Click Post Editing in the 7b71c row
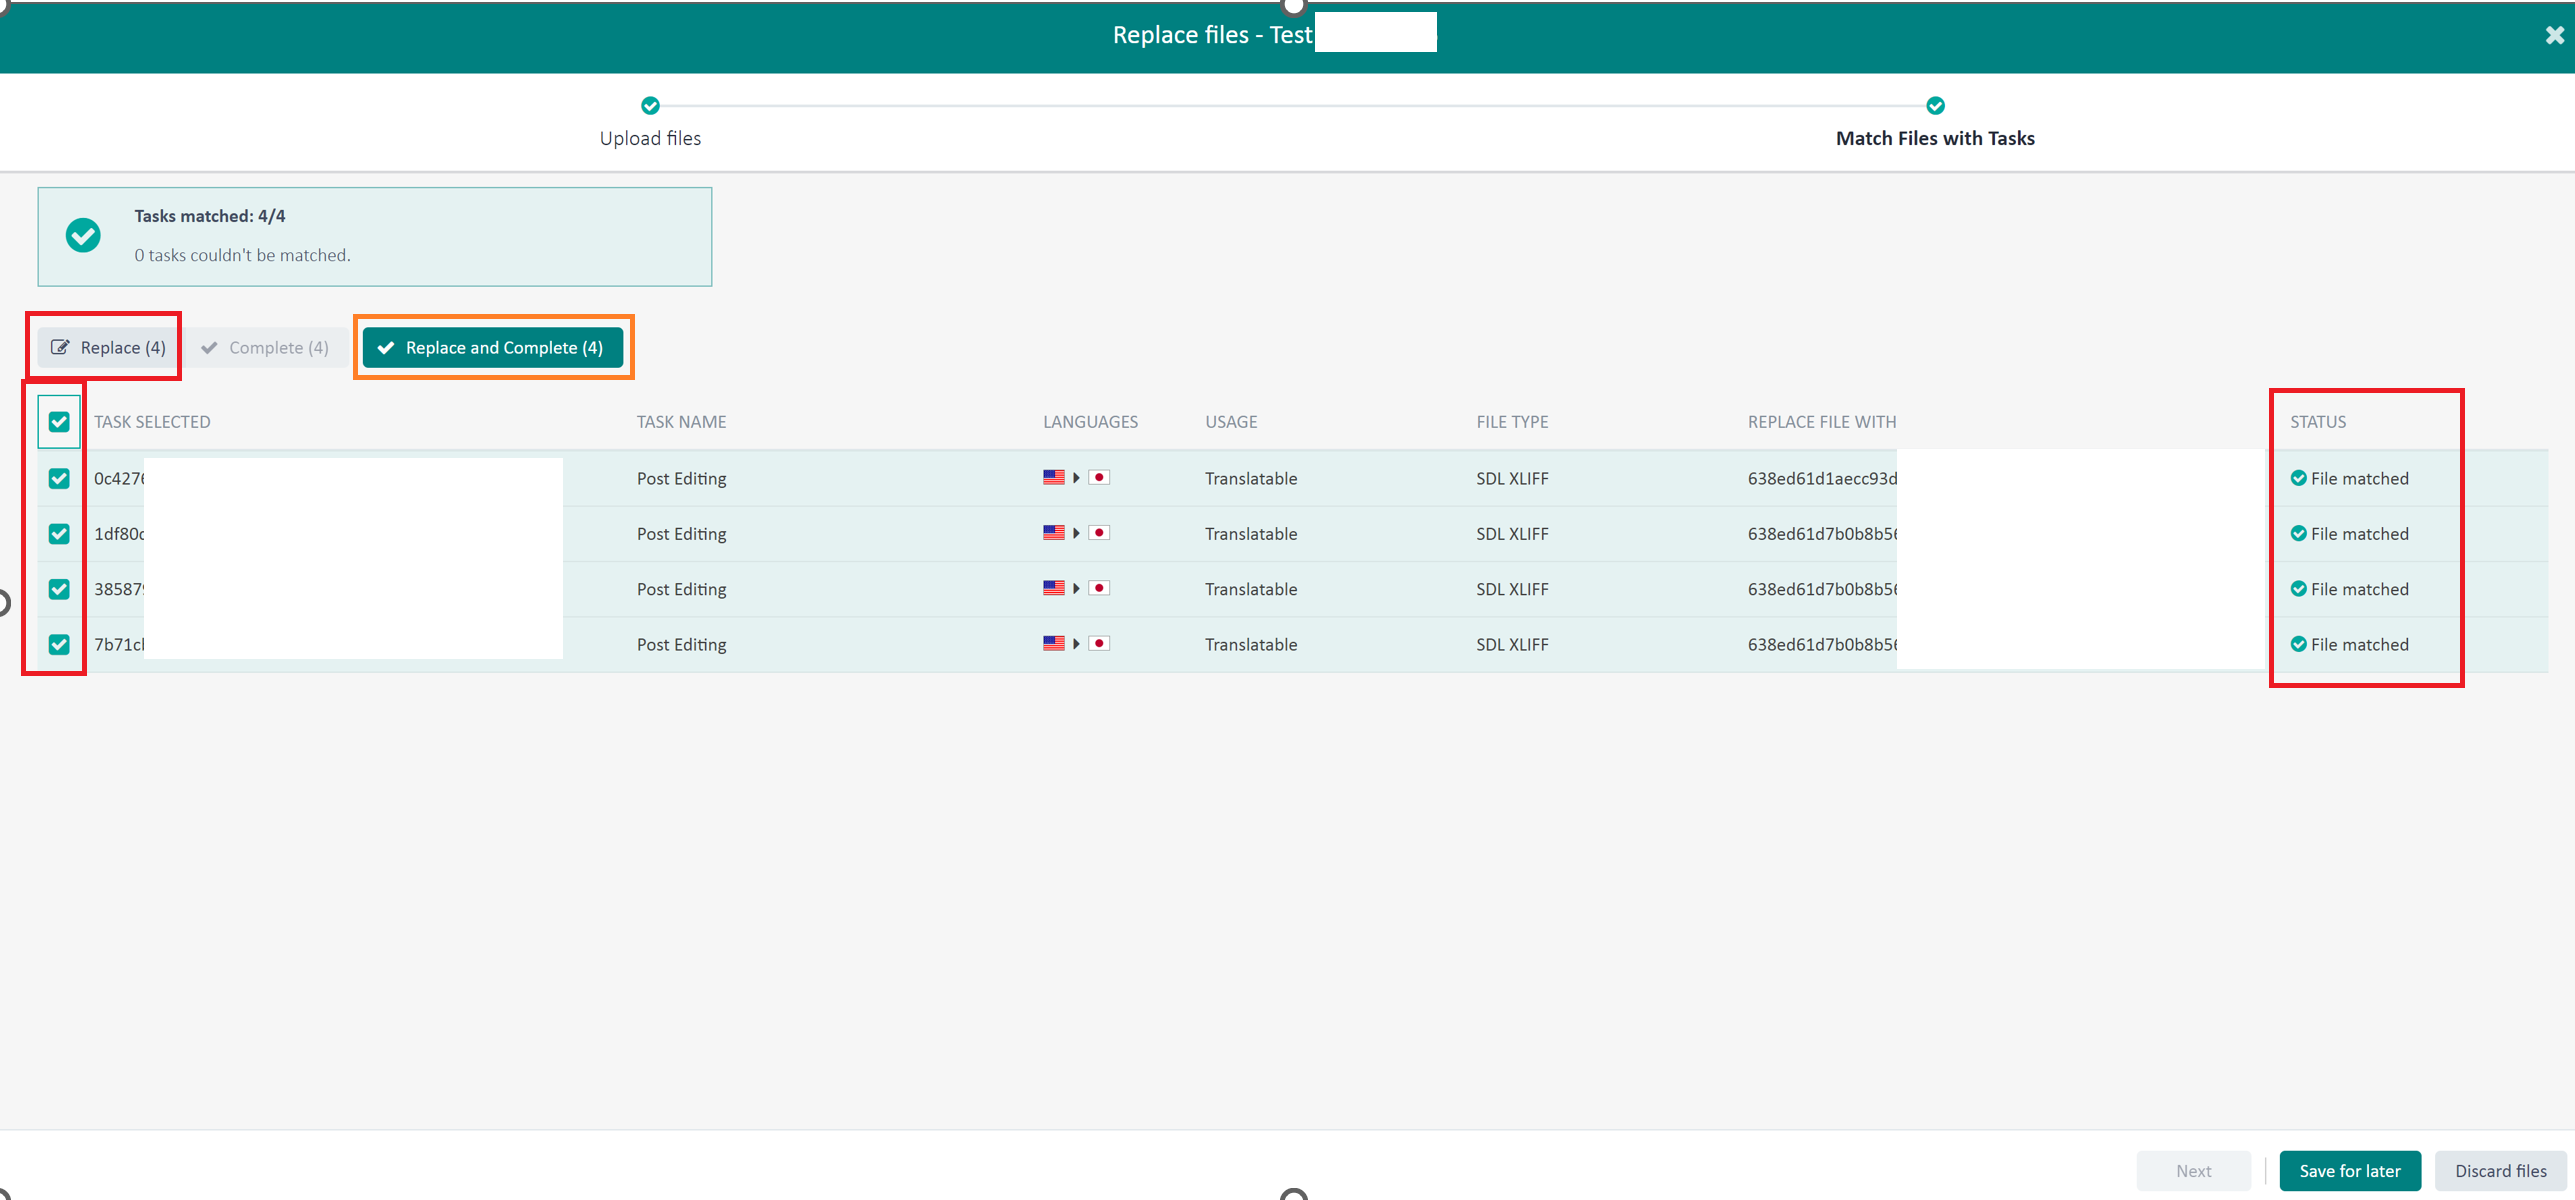The height and width of the screenshot is (1200, 2575). (x=681, y=644)
